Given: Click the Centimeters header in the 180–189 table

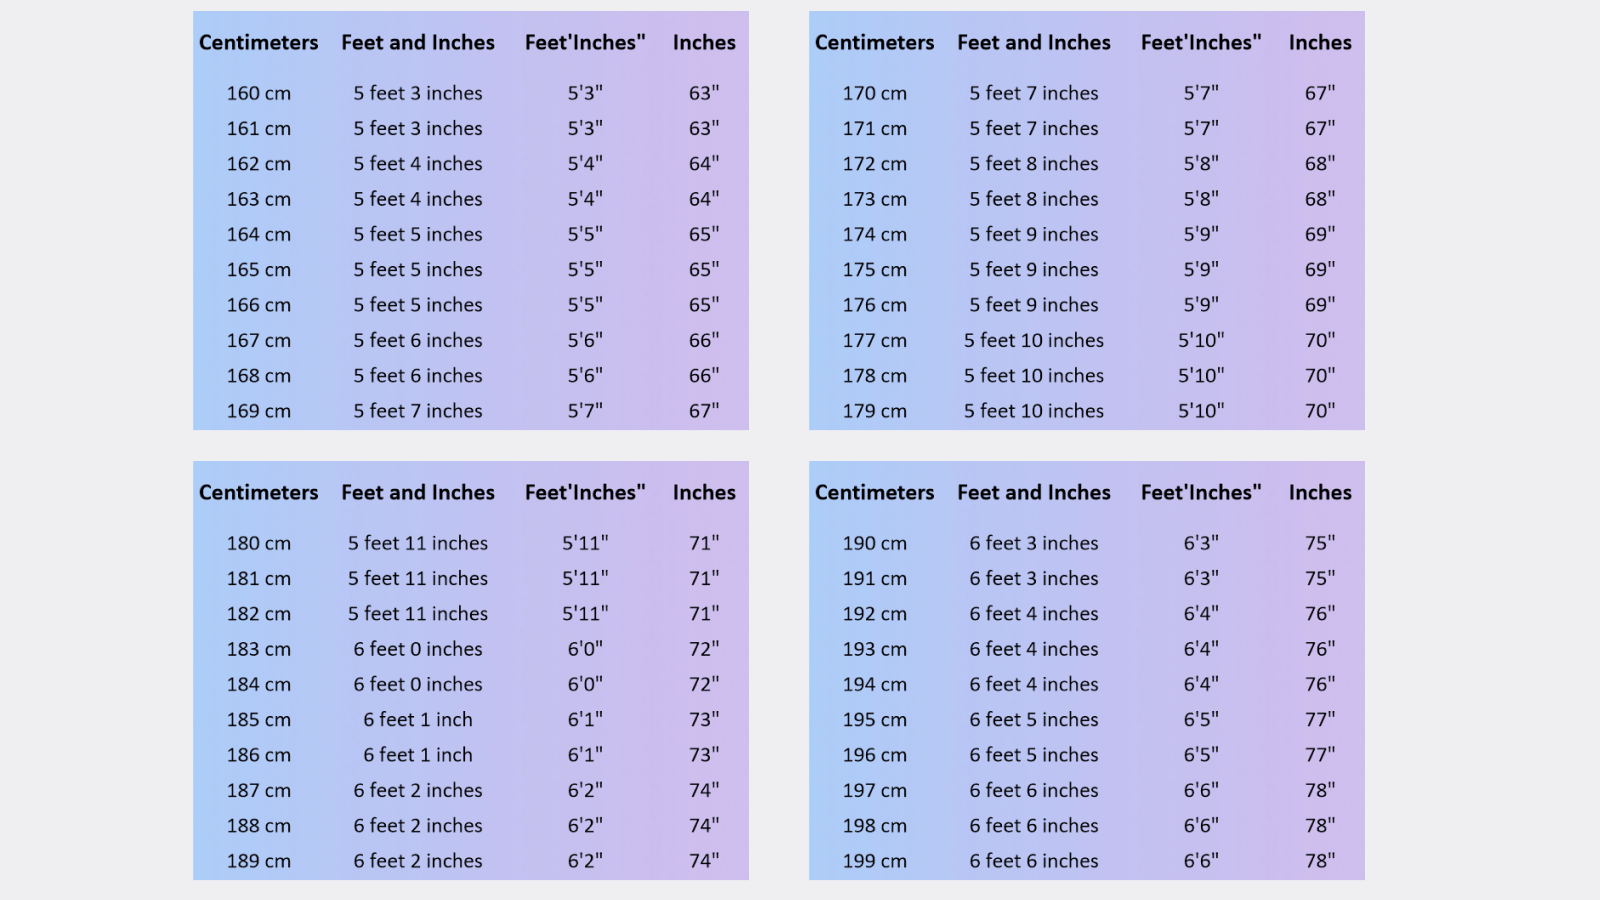Looking at the screenshot, I should (259, 492).
